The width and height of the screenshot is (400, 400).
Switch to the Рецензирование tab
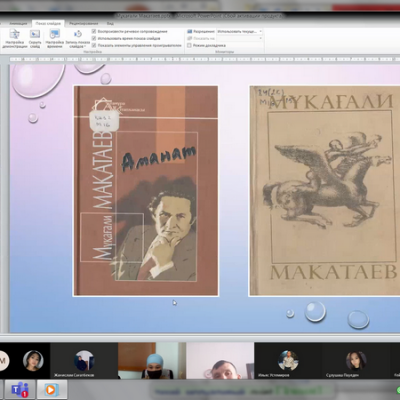(84, 24)
